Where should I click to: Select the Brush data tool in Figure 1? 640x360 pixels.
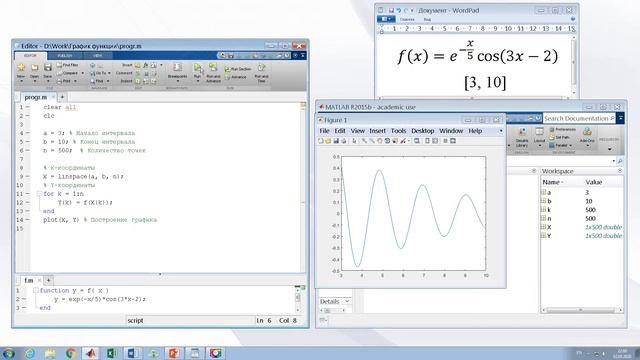[403, 141]
